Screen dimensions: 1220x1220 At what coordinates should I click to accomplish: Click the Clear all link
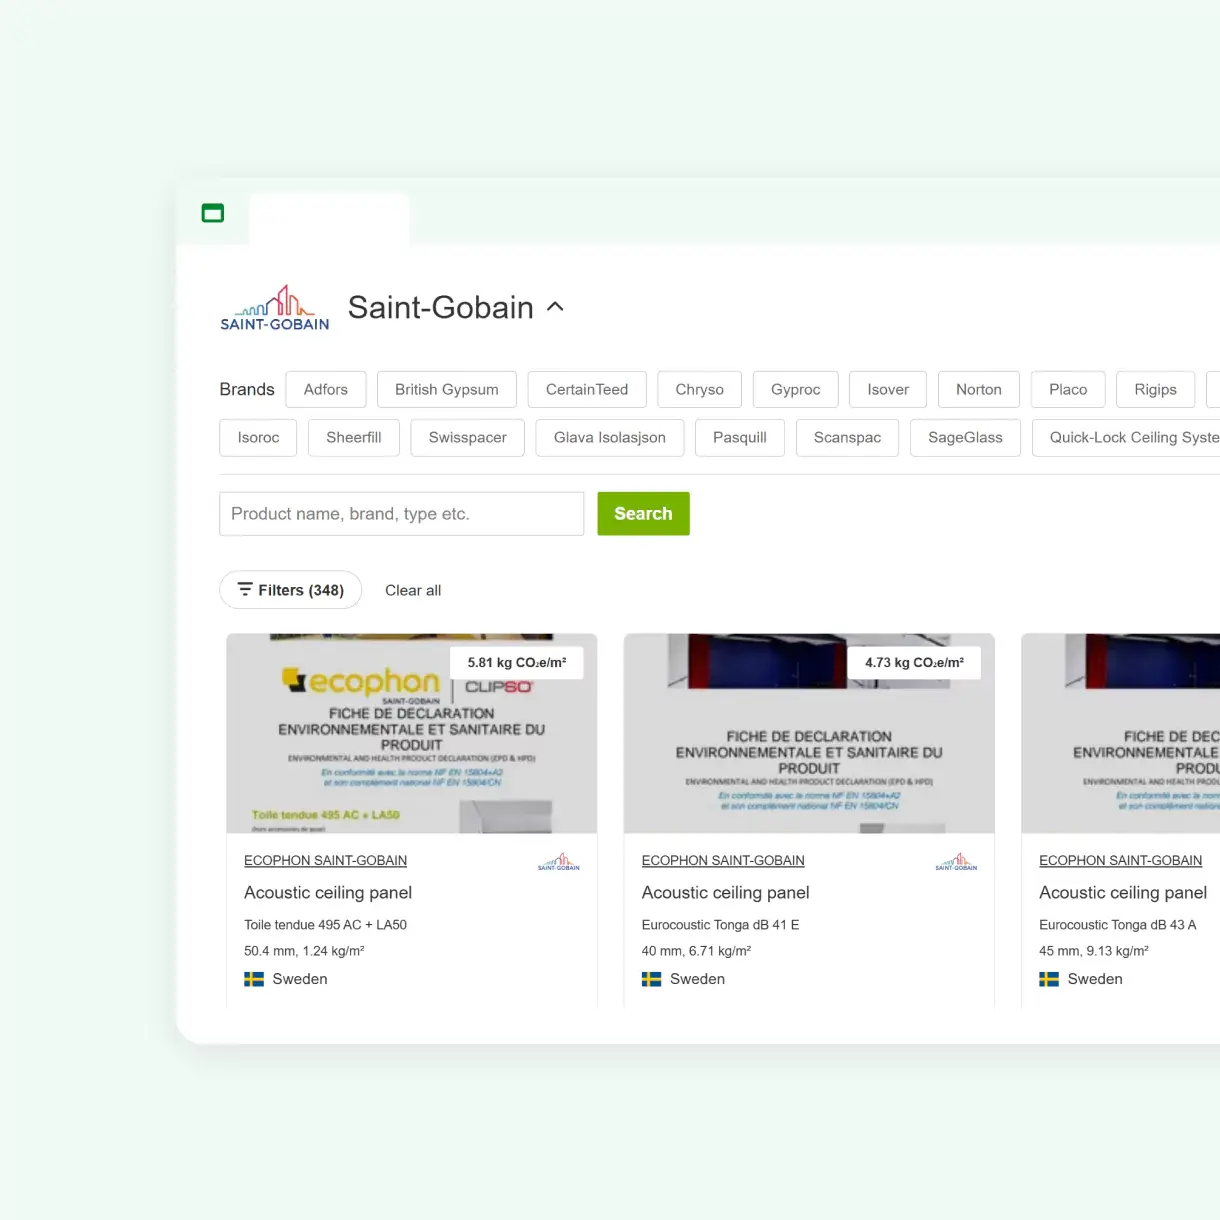click(413, 591)
